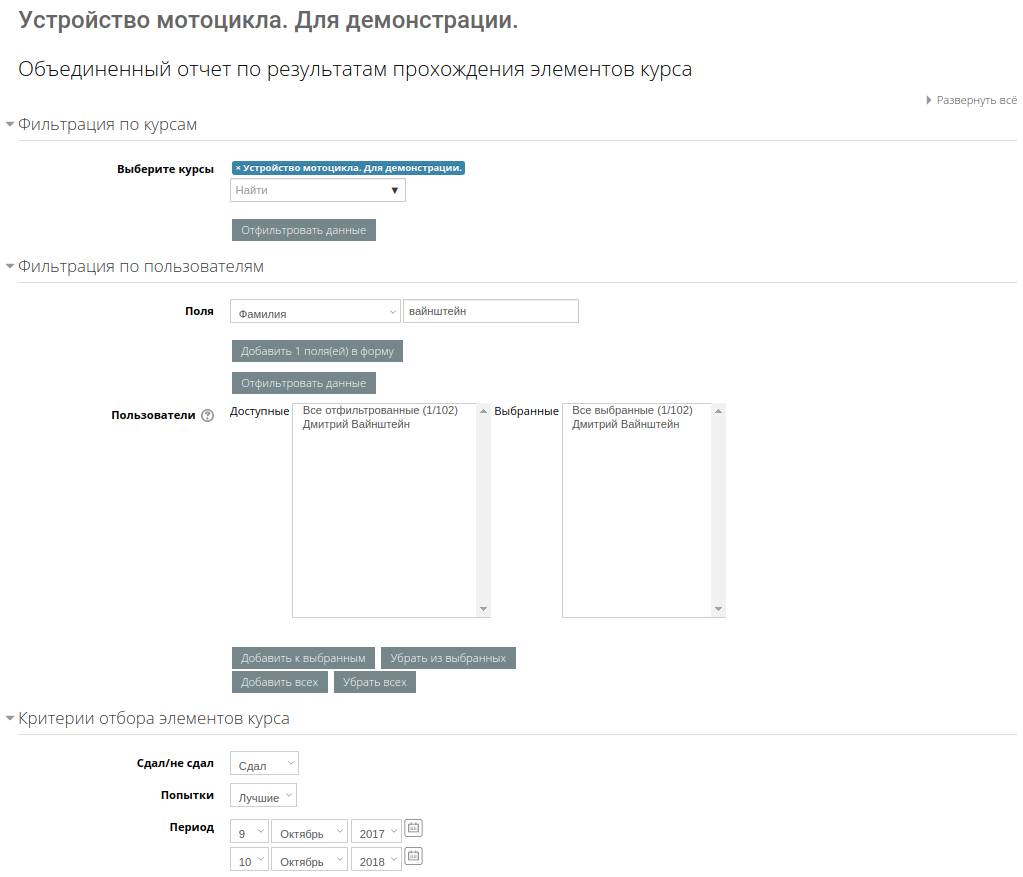
Task: Remove the selected course tag Устройство мотоцикла
Action: tap(238, 168)
